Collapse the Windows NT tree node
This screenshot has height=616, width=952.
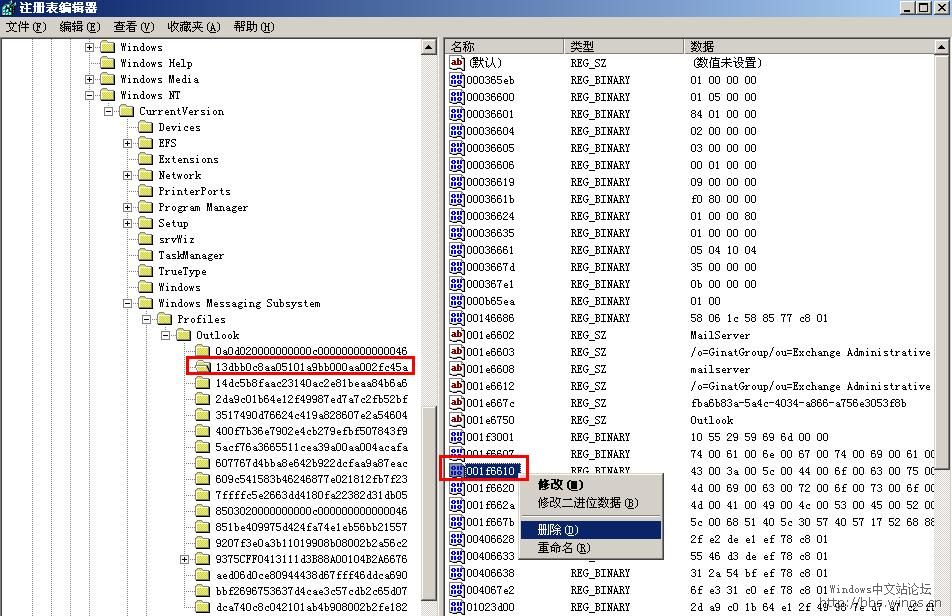point(90,95)
